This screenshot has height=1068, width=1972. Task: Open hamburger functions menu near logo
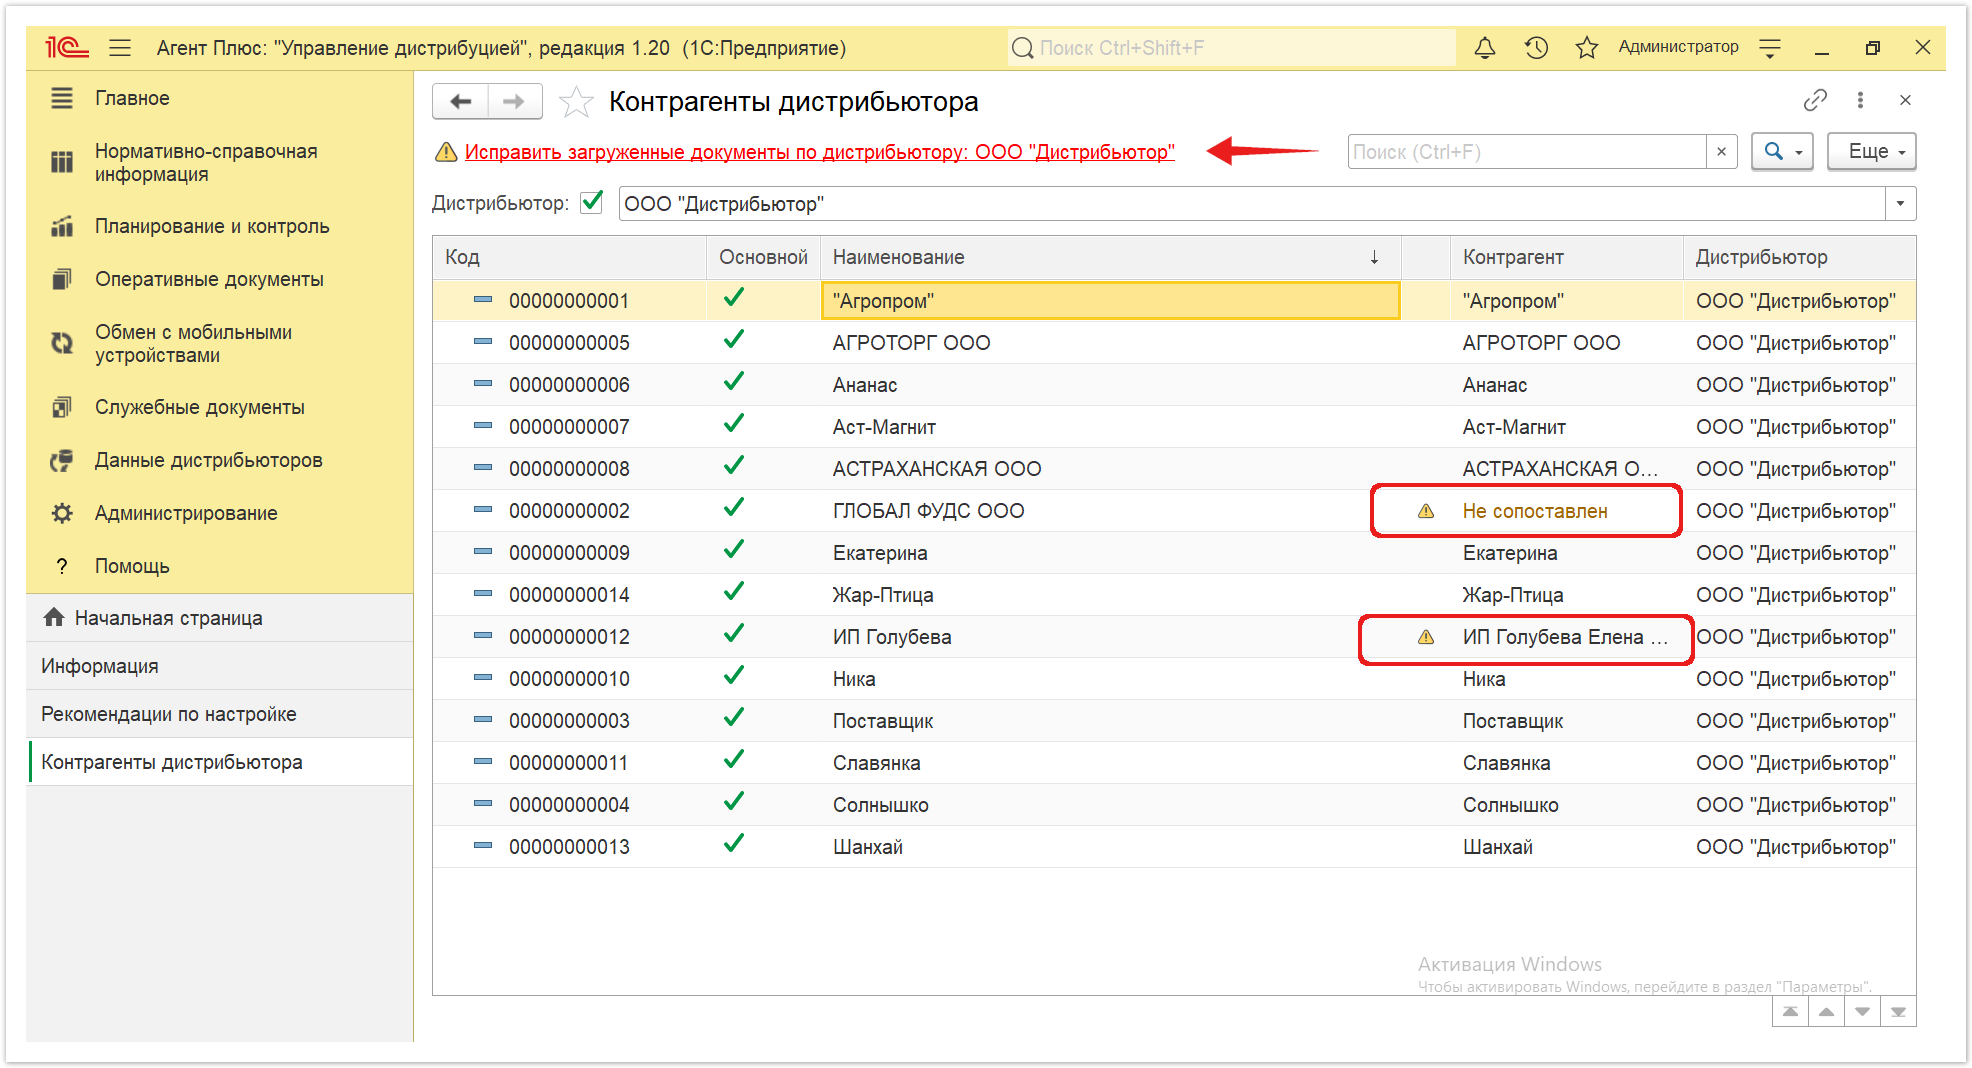pyautogui.click(x=120, y=47)
